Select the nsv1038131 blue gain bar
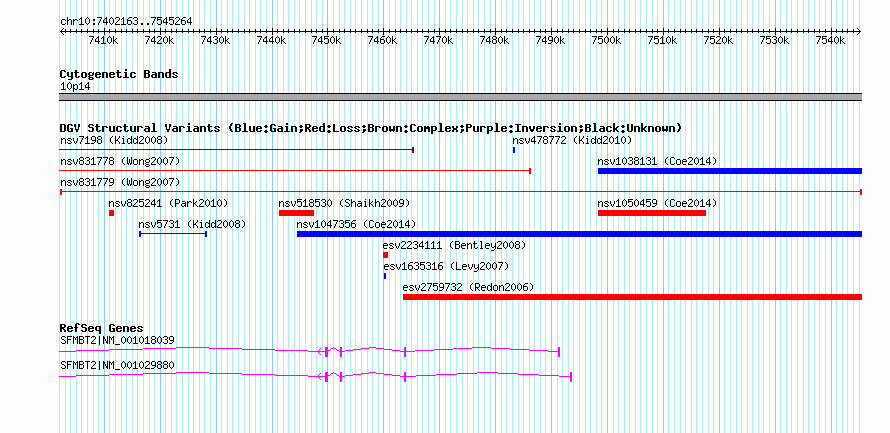 point(730,171)
